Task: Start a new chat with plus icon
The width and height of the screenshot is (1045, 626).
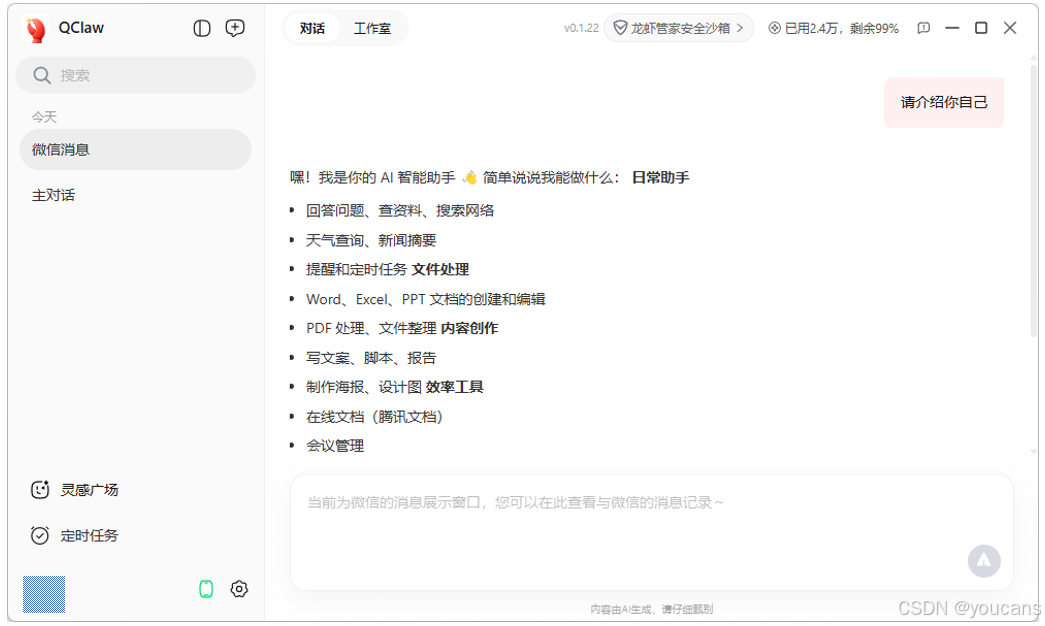Action: [x=235, y=28]
